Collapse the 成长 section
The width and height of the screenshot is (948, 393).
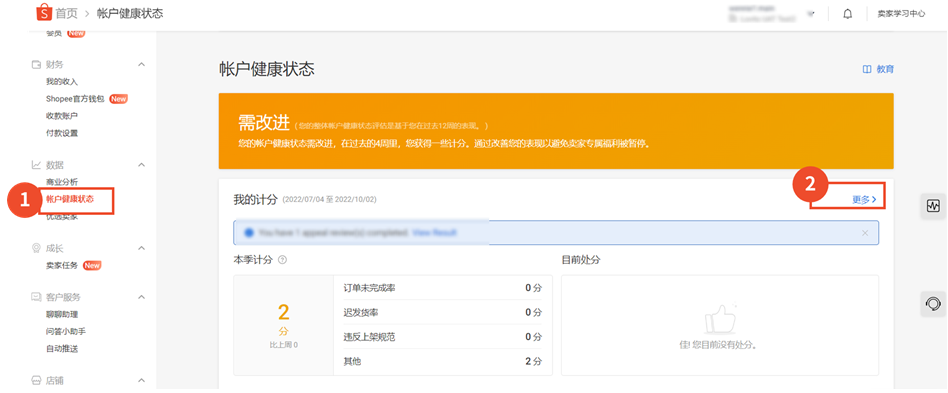point(141,248)
